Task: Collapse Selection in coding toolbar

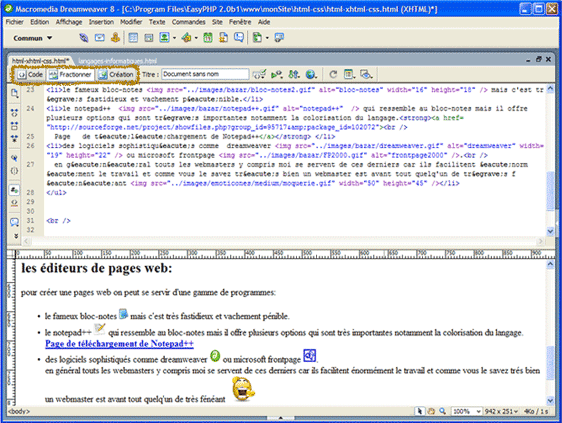Action: pos(14,126)
